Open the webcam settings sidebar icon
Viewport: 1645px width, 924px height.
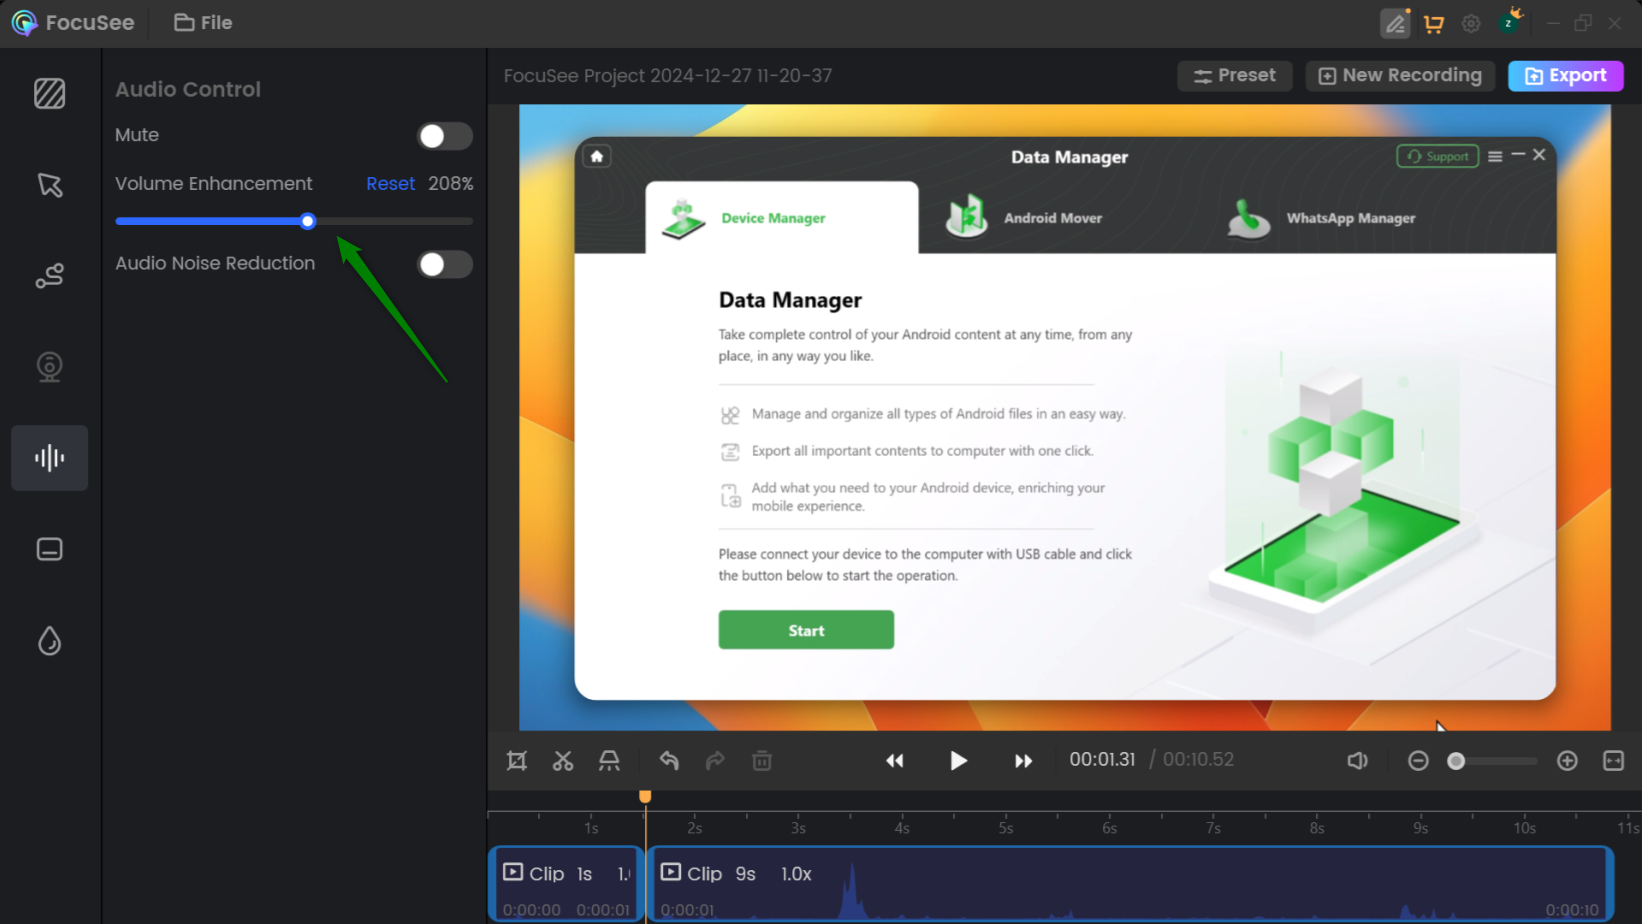pos(49,367)
